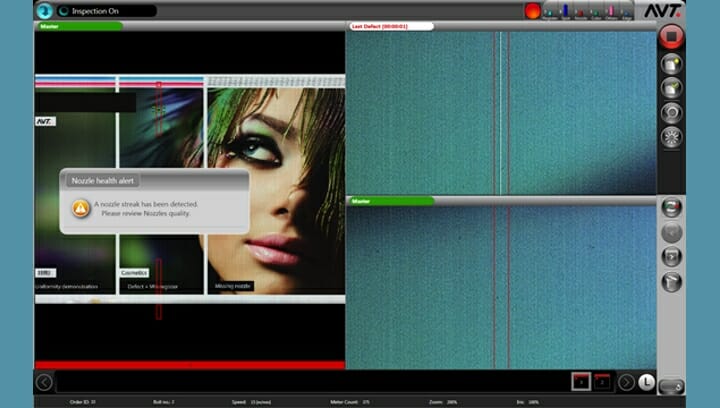Click the circular ring icon in right sidebar
Screen dimensions: 720x408
pyautogui.click(x=671, y=113)
